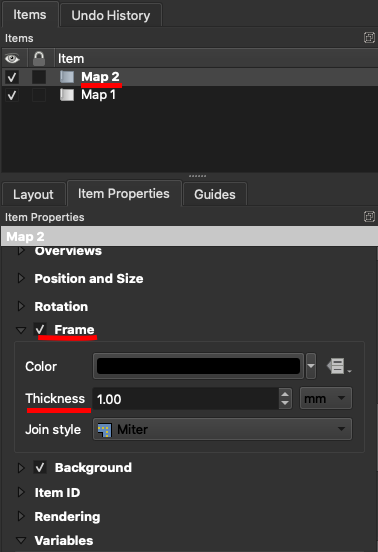Undock the Item Properties panel float icon
The image size is (378, 552).
tap(369, 217)
